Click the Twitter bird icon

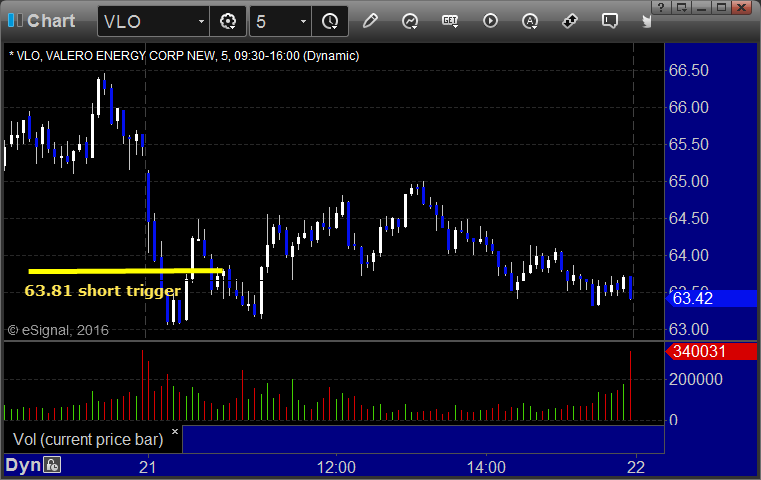(x=646, y=21)
